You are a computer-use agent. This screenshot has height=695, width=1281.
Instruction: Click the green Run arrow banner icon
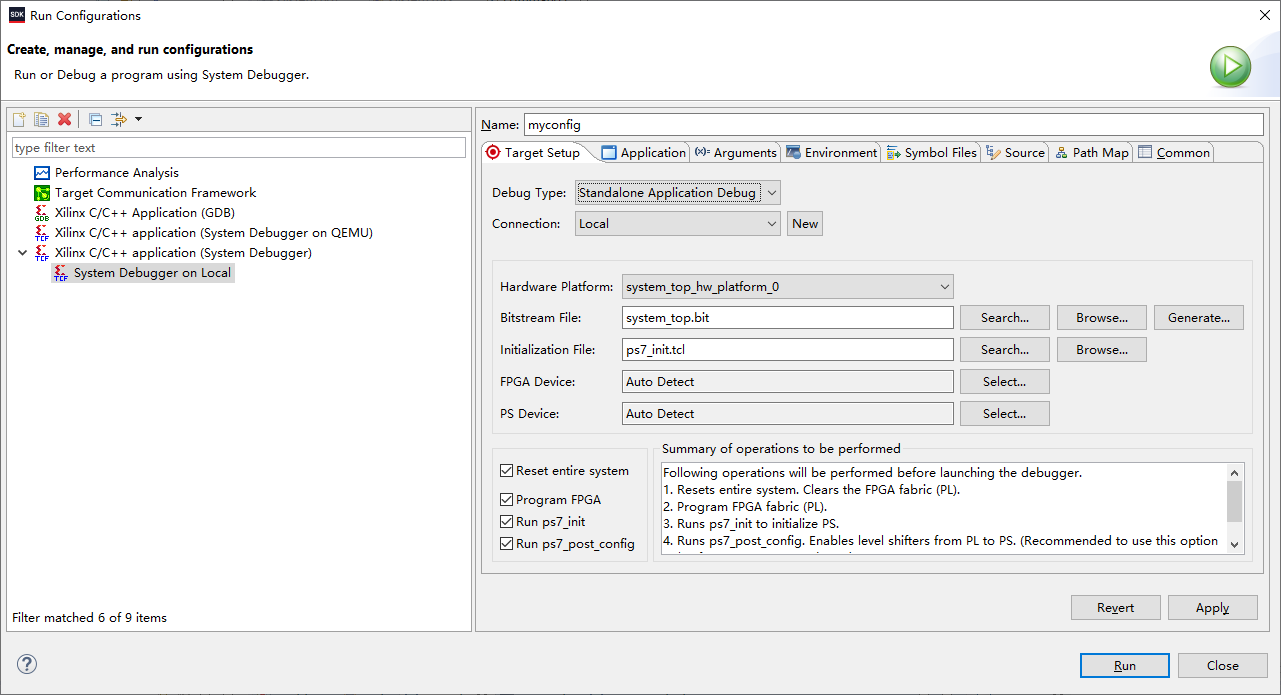click(1230, 68)
